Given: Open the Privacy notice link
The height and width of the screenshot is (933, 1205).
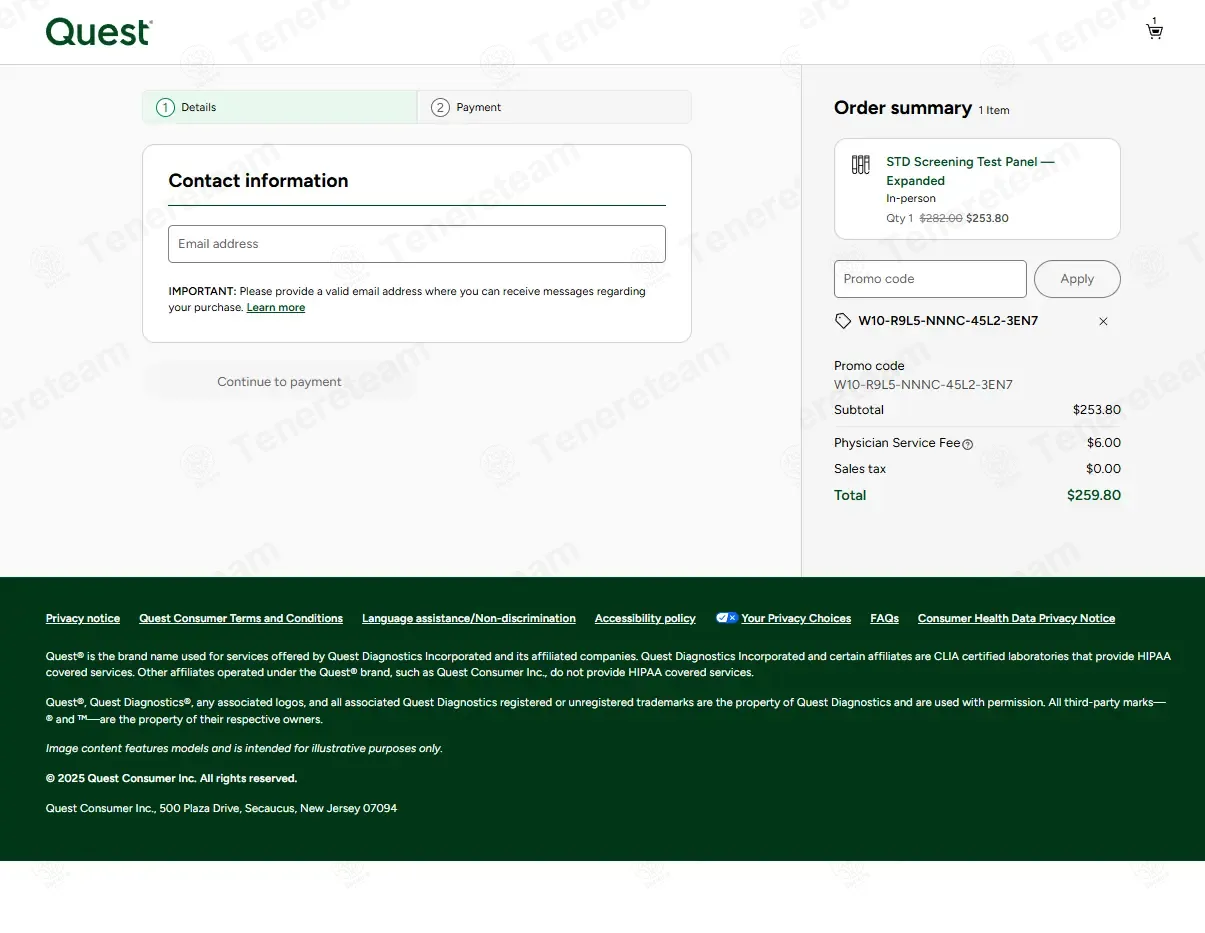Looking at the screenshot, I should 83,619.
